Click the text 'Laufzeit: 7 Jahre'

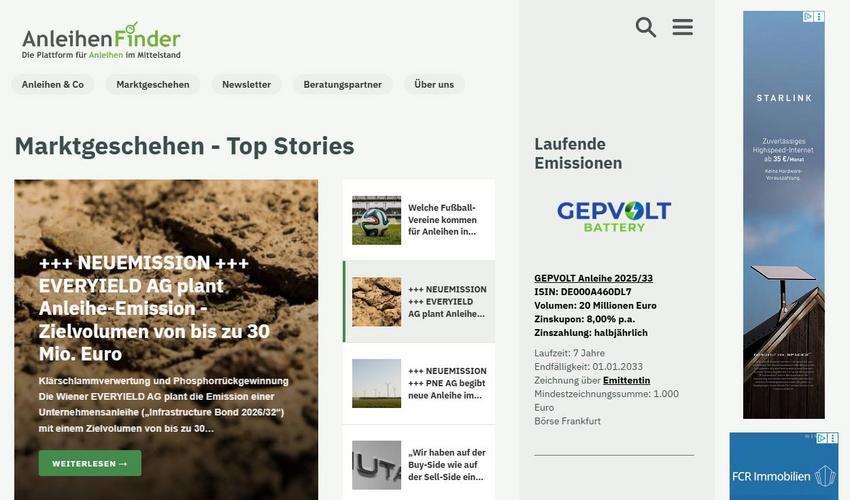(569, 353)
